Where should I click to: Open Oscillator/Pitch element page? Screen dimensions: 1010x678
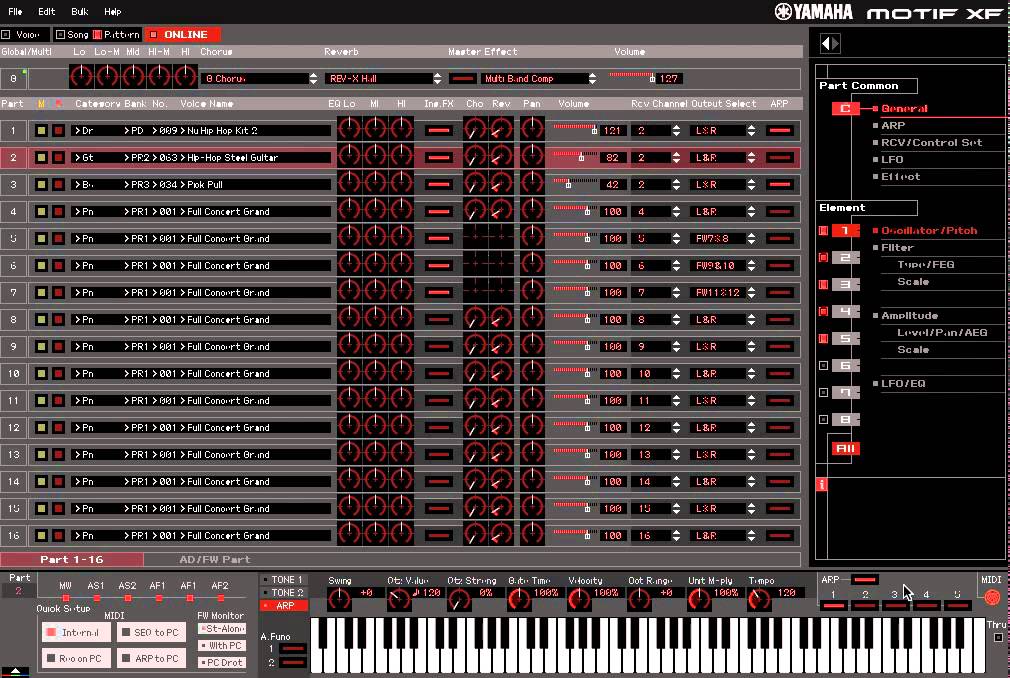coord(929,230)
